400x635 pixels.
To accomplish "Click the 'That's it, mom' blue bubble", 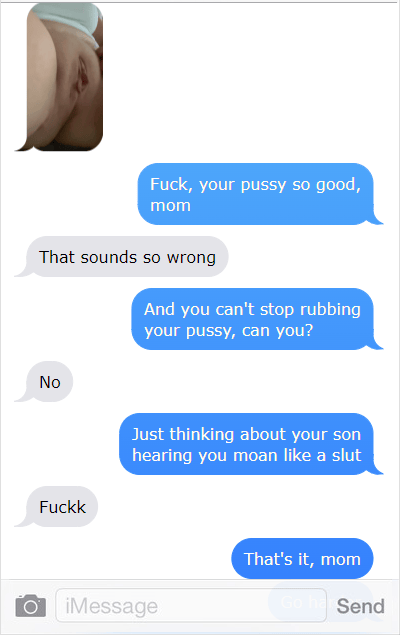I will [302, 558].
